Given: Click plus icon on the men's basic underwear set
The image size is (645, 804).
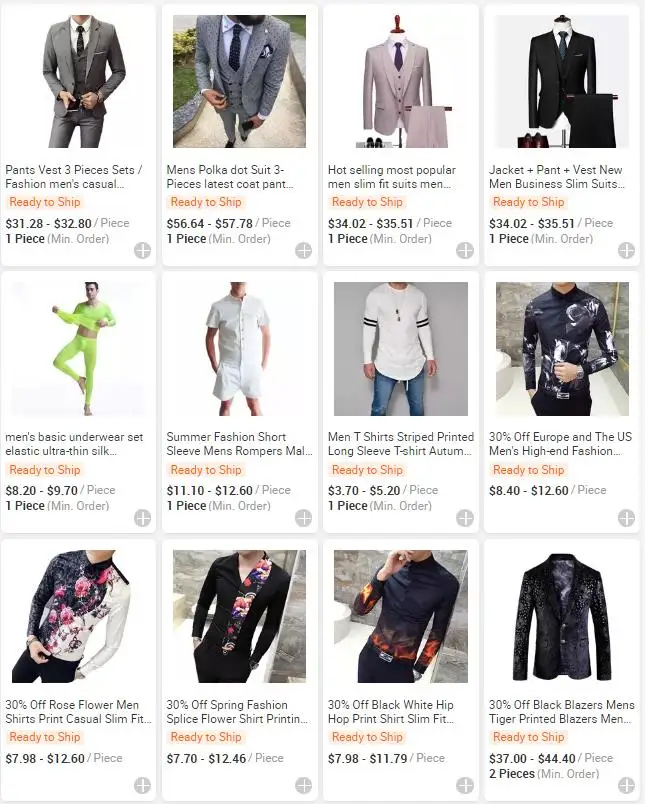Looking at the screenshot, I should click(143, 518).
